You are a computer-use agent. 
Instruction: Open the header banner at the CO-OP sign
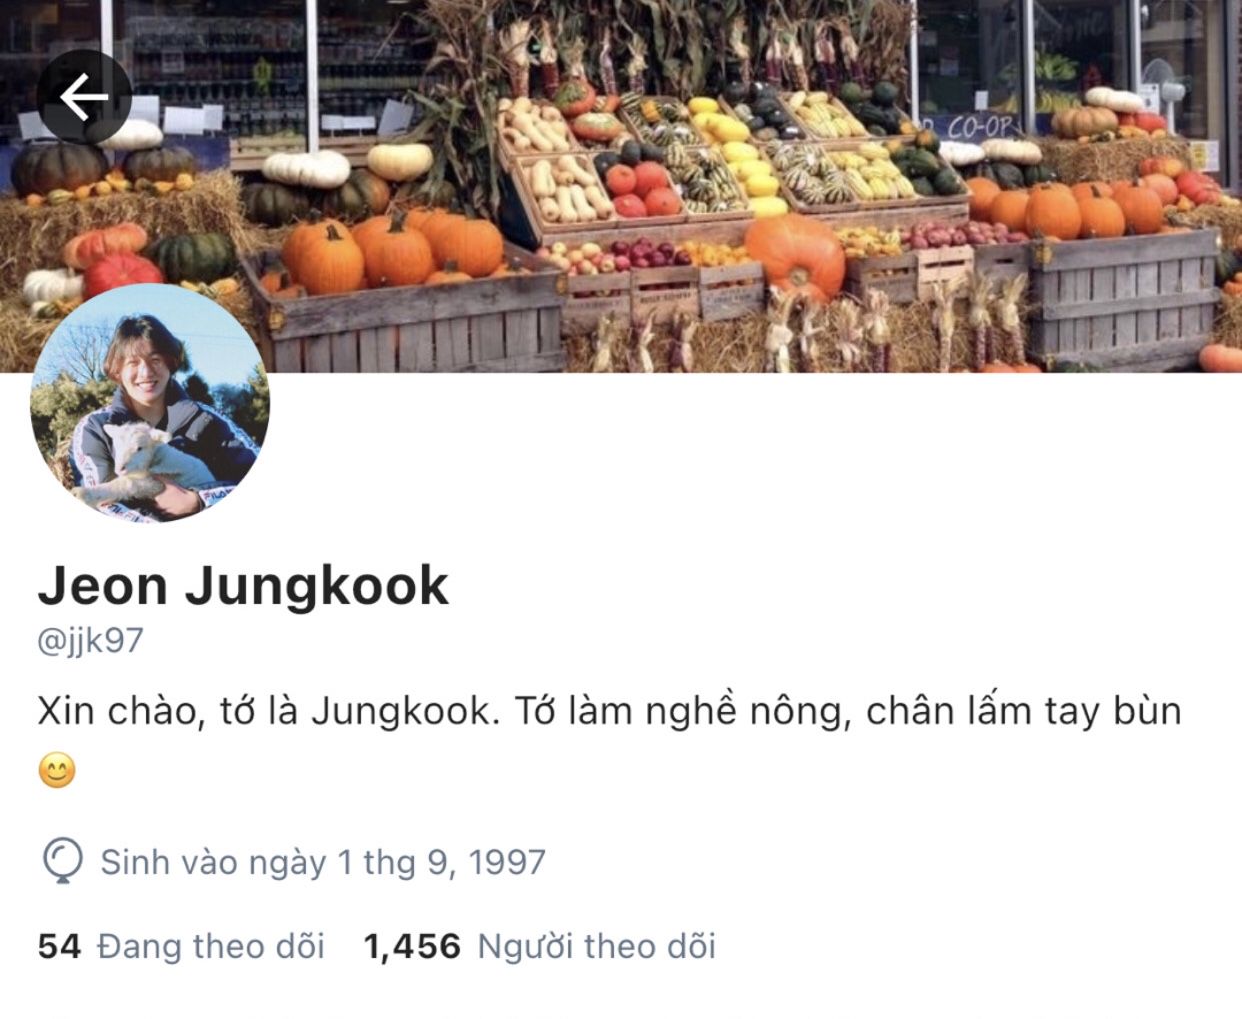[x=977, y=127]
